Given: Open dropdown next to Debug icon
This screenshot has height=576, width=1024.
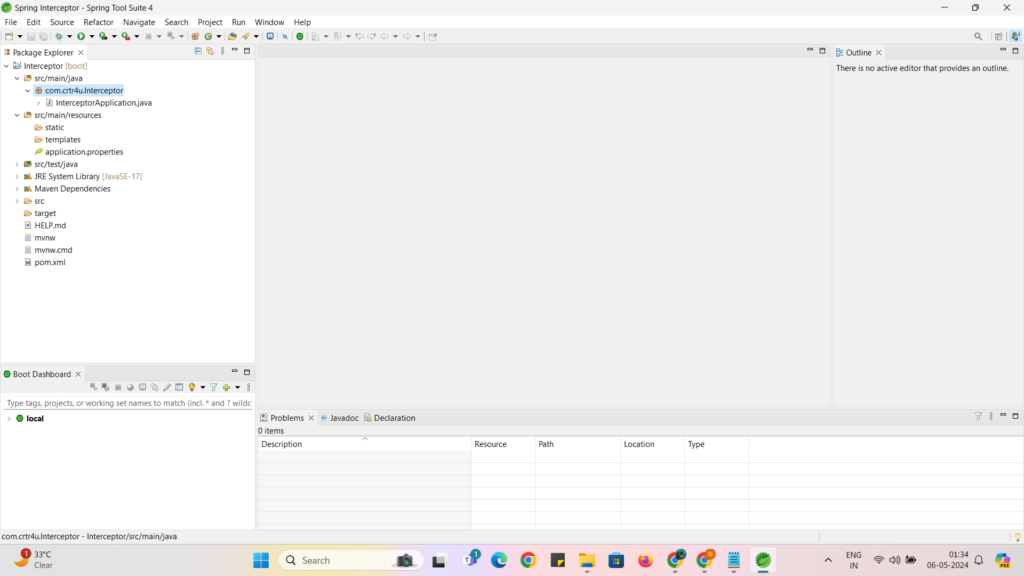Looking at the screenshot, I should (x=69, y=37).
